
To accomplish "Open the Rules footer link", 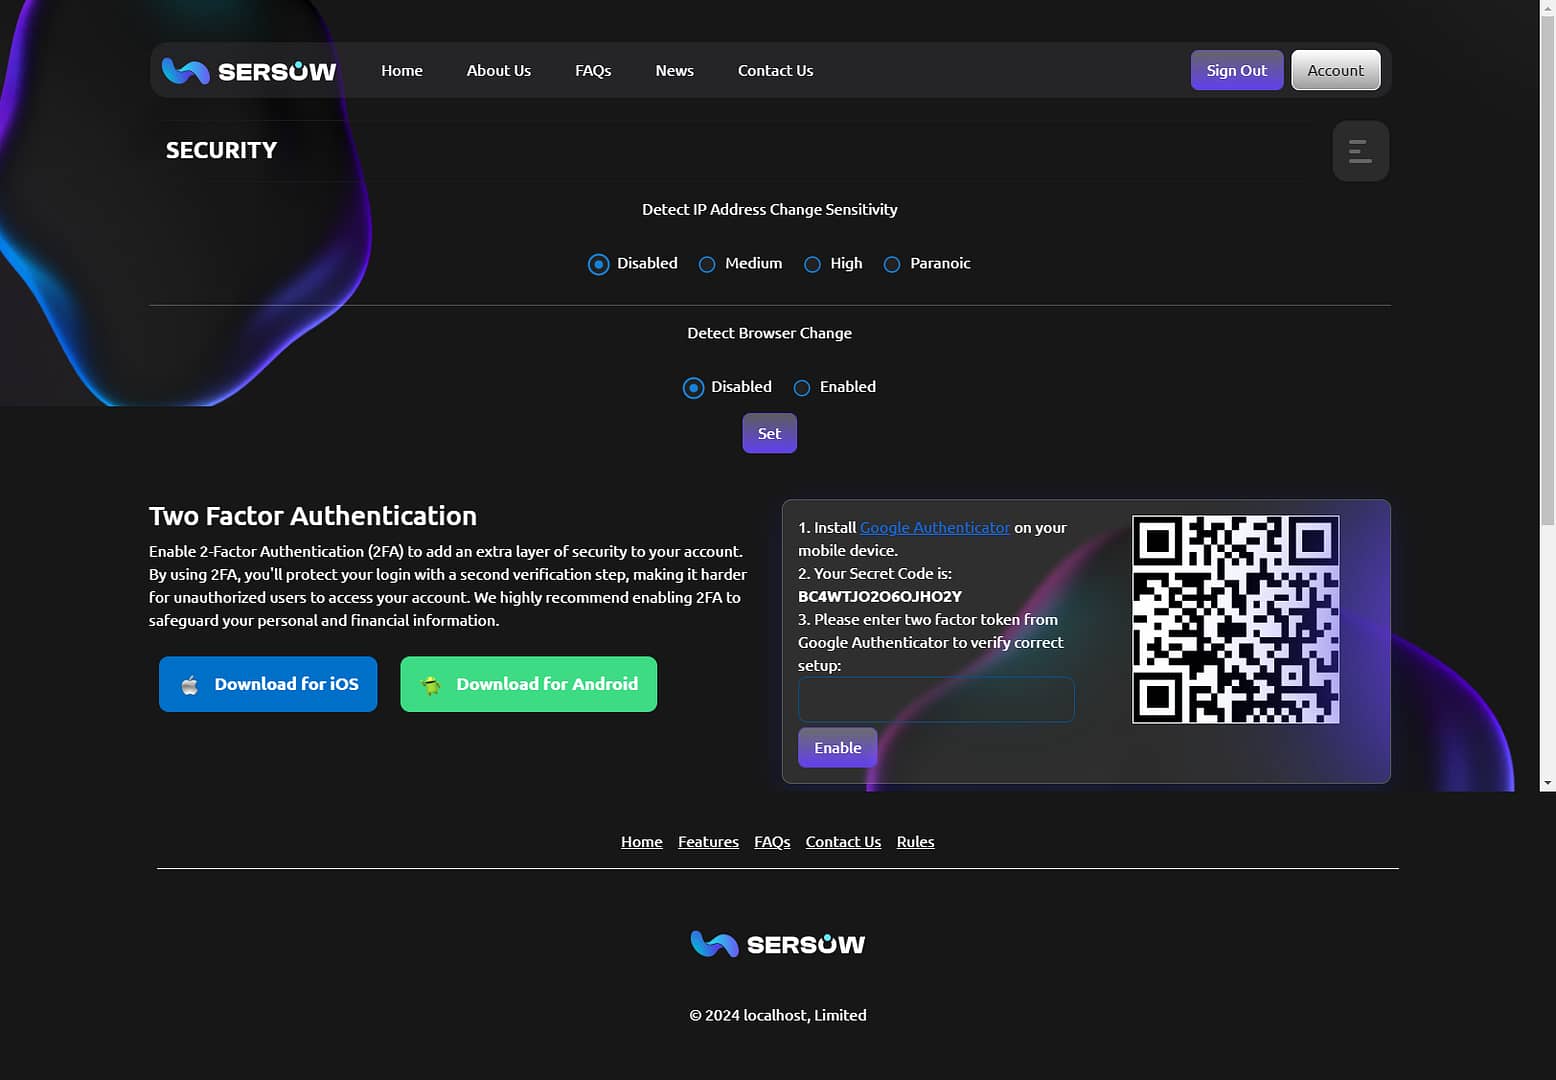I will [x=915, y=842].
